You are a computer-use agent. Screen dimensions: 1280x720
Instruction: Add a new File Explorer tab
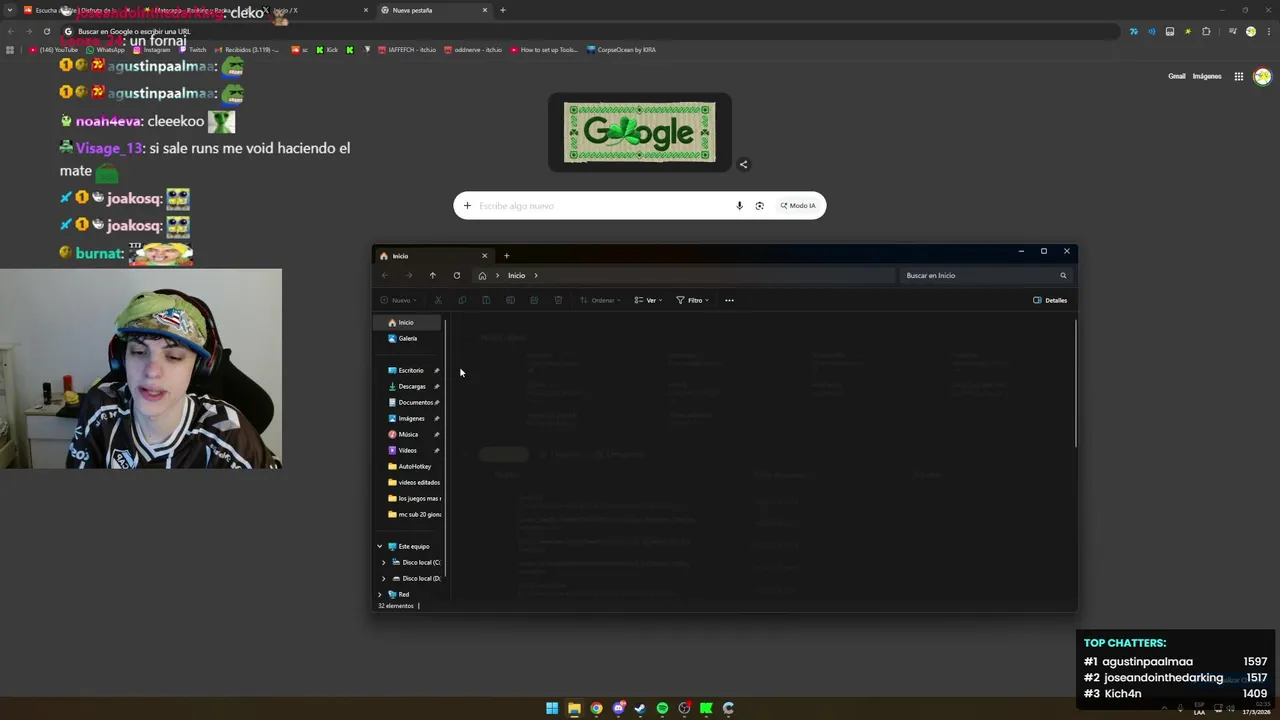pyautogui.click(x=506, y=256)
